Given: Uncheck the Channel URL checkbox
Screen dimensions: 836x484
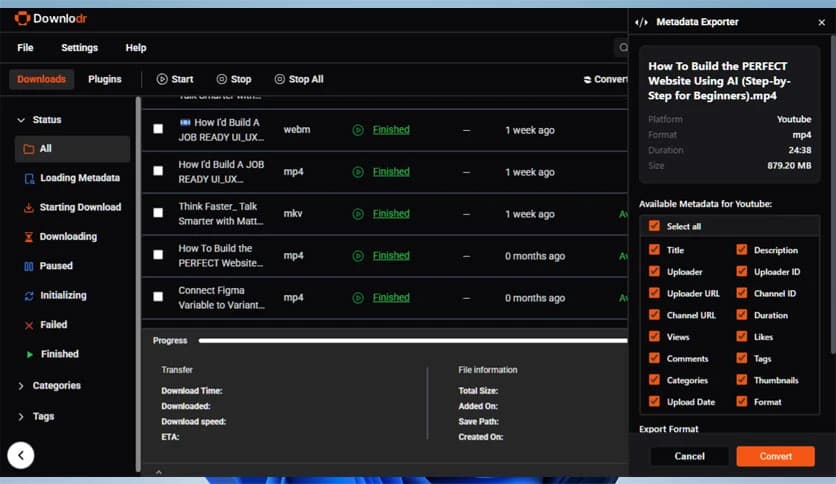Looking at the screenshot, I should click(654, 314).
